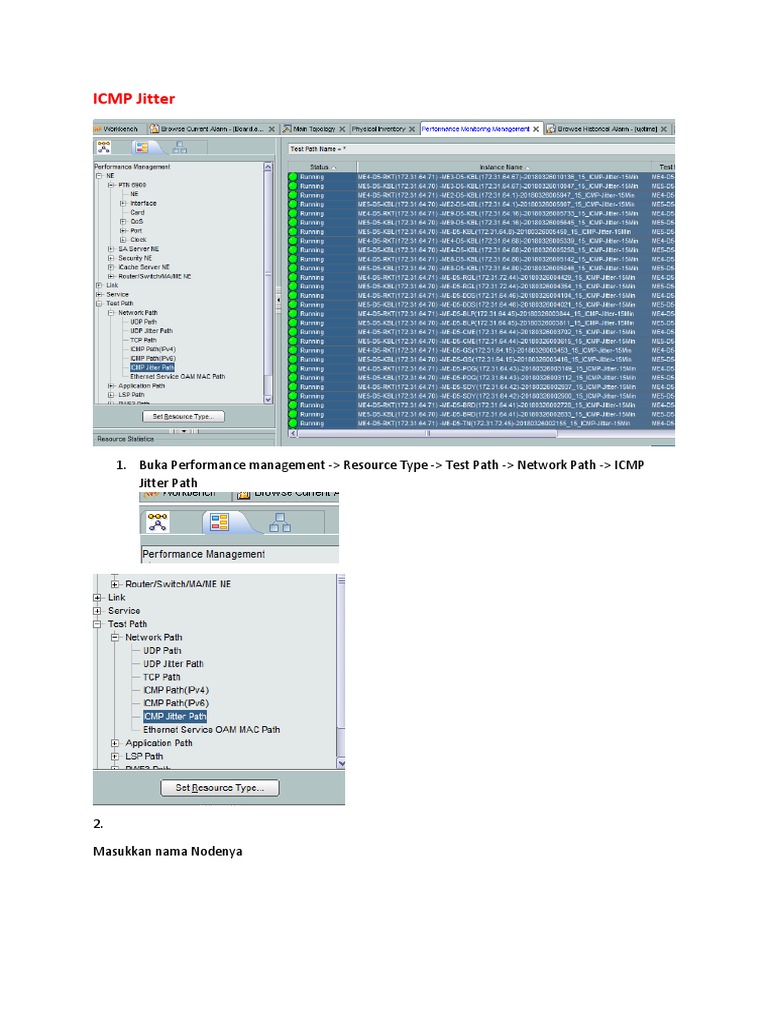Image resolution: width=768 pixels, height=1024 pixels.
Task: Expand Service node in the enlarged tree
Action: [97, 611]
